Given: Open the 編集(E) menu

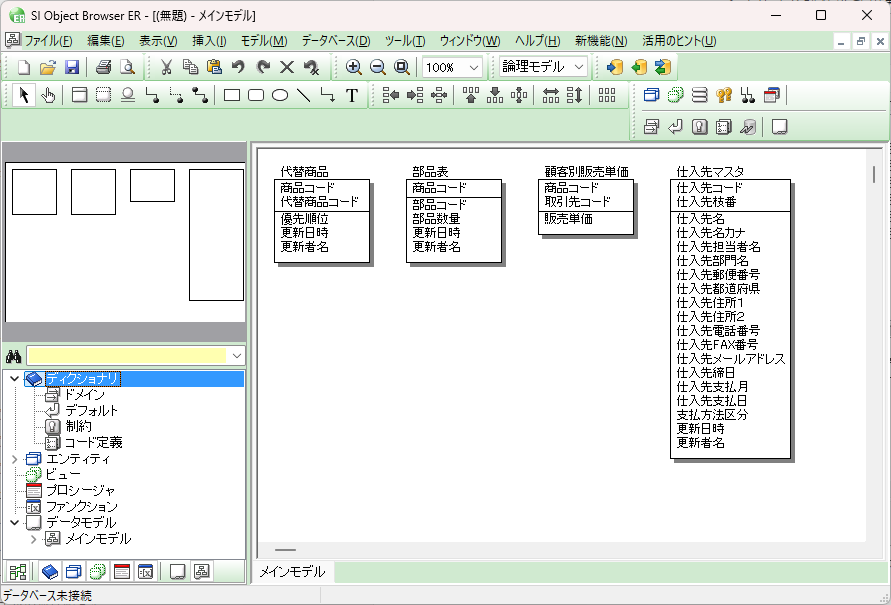Looking at the screenshot, I should tap(106, 41).
